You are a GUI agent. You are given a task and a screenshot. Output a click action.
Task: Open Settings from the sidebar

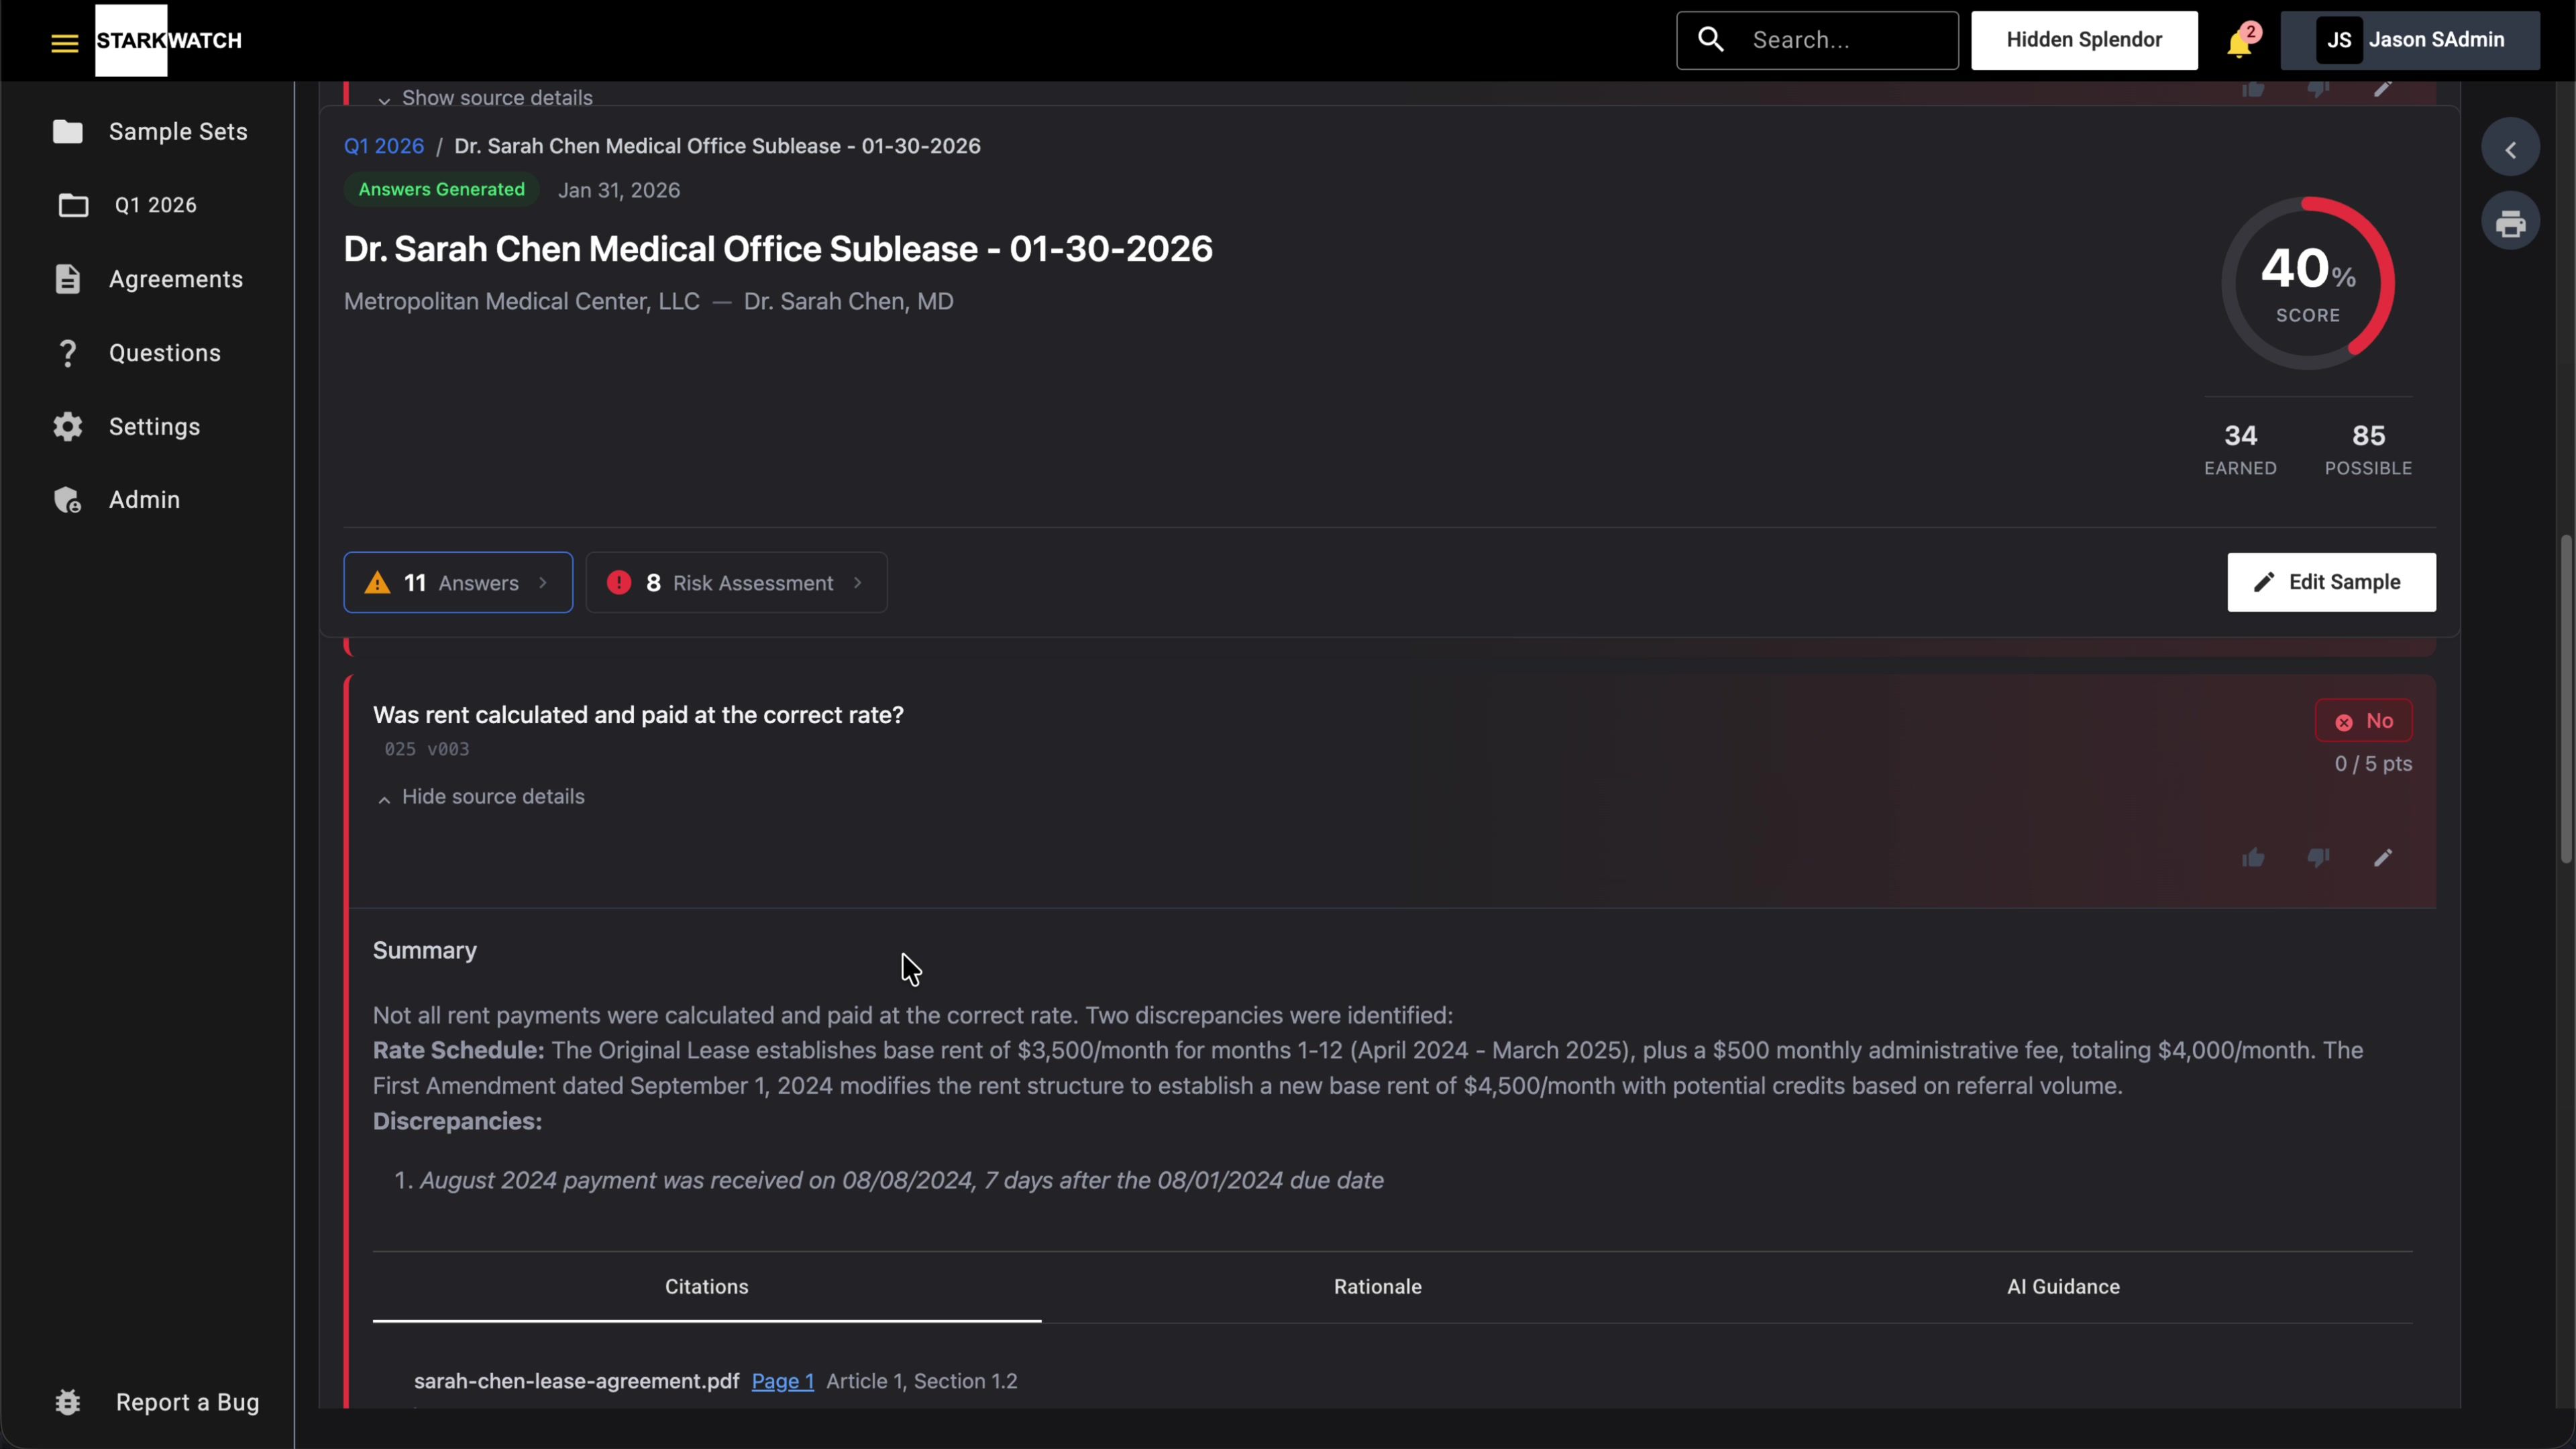[154, 427]
